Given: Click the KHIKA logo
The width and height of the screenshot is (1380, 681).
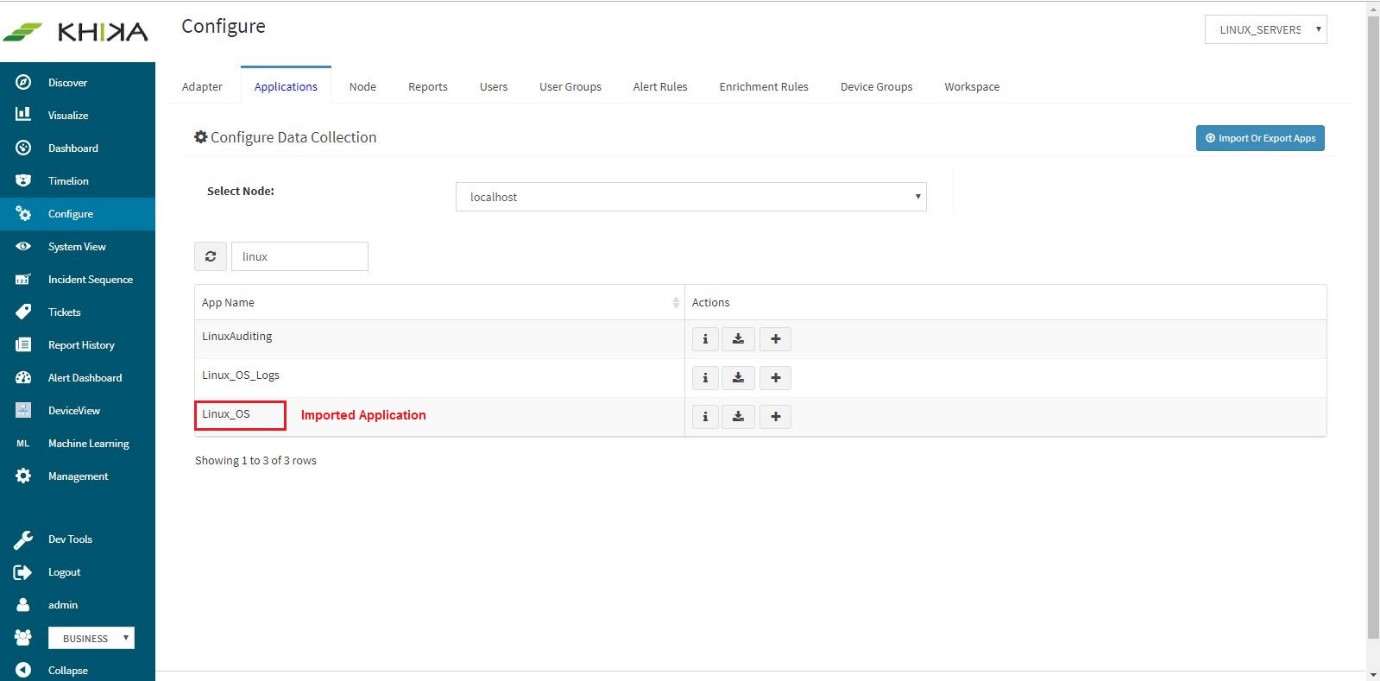Looking at the screenshot, I should pyautogui.click(x=76, y=31).
